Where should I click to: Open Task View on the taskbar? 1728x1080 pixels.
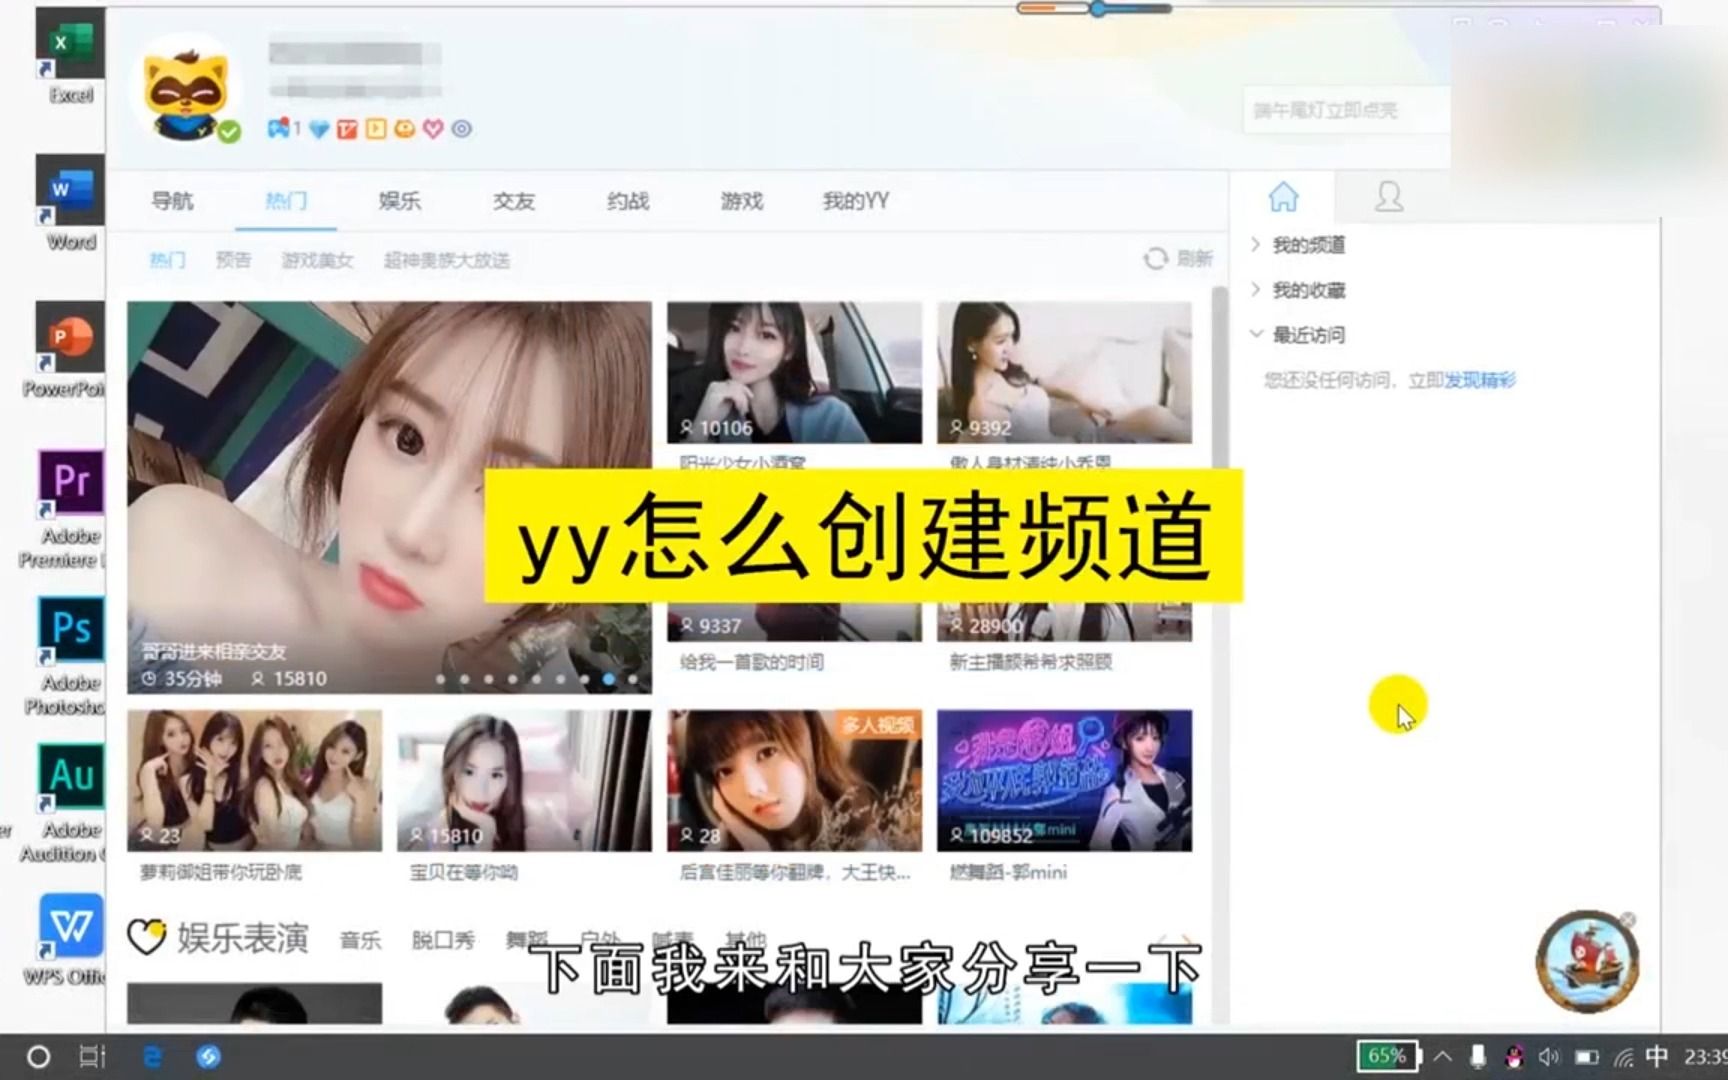92,1057
